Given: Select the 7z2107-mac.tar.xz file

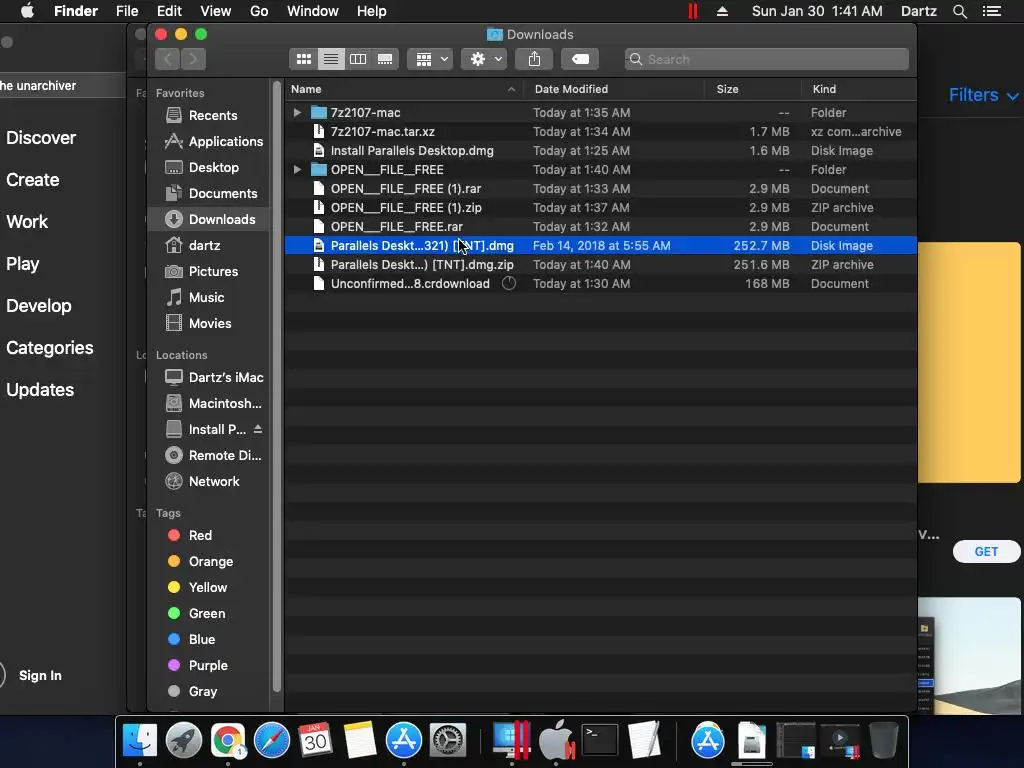Looking at the screenshot, I should [601, 132].
